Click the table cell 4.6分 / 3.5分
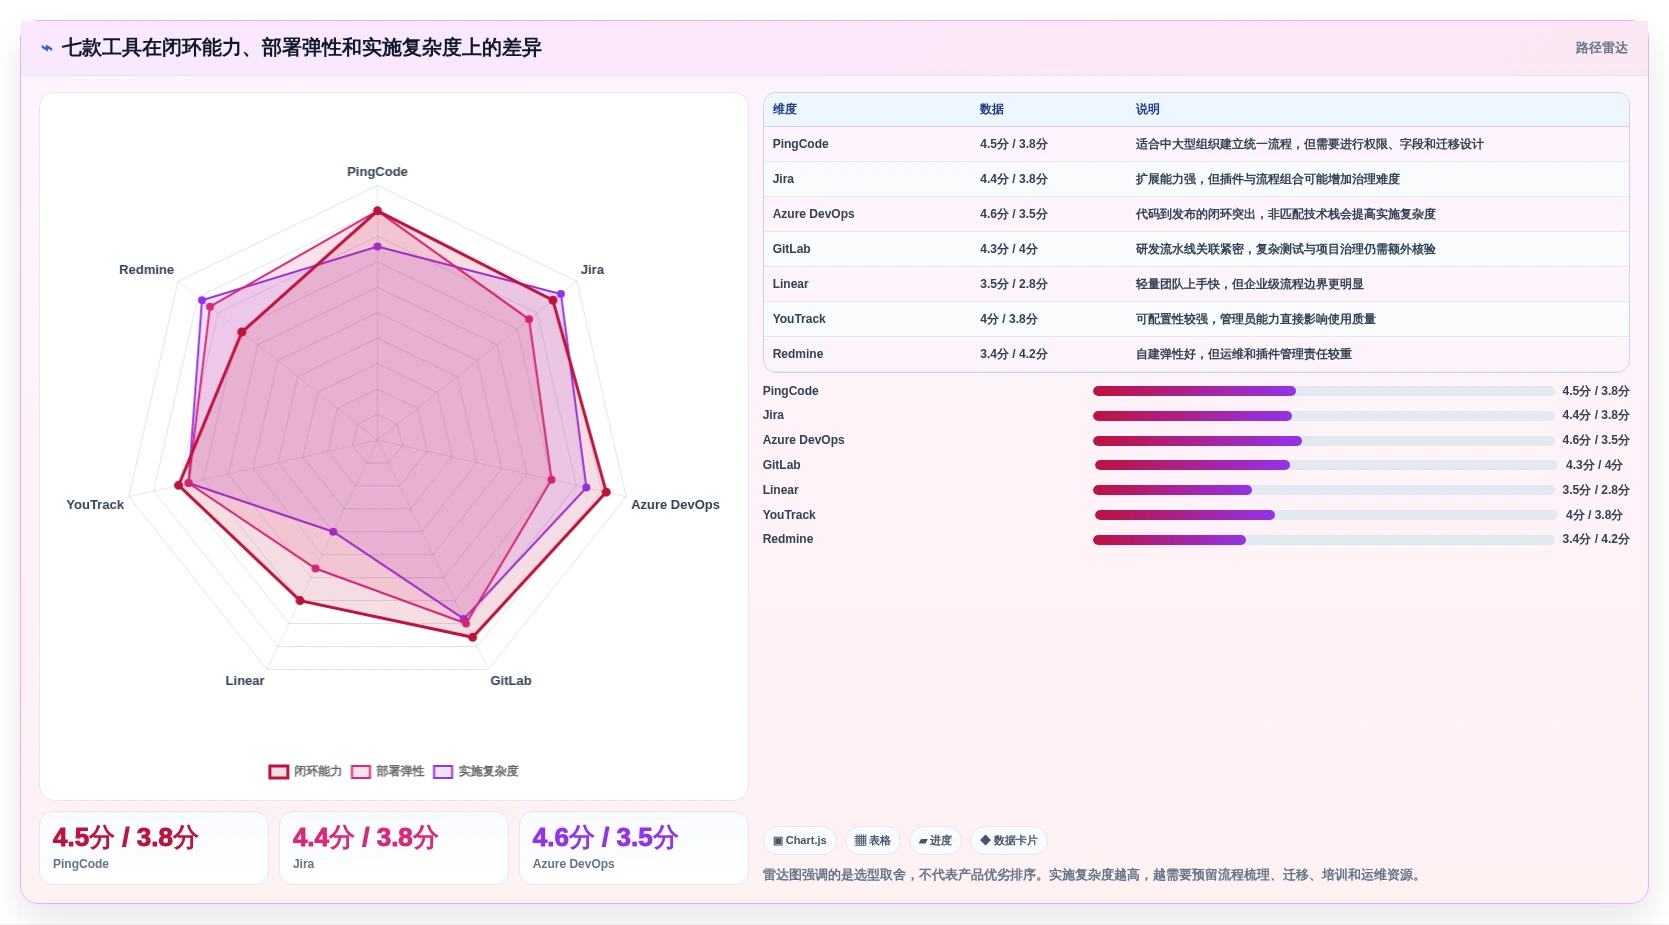Viewport: 1669px width, 925px height. pos(1014,214)
